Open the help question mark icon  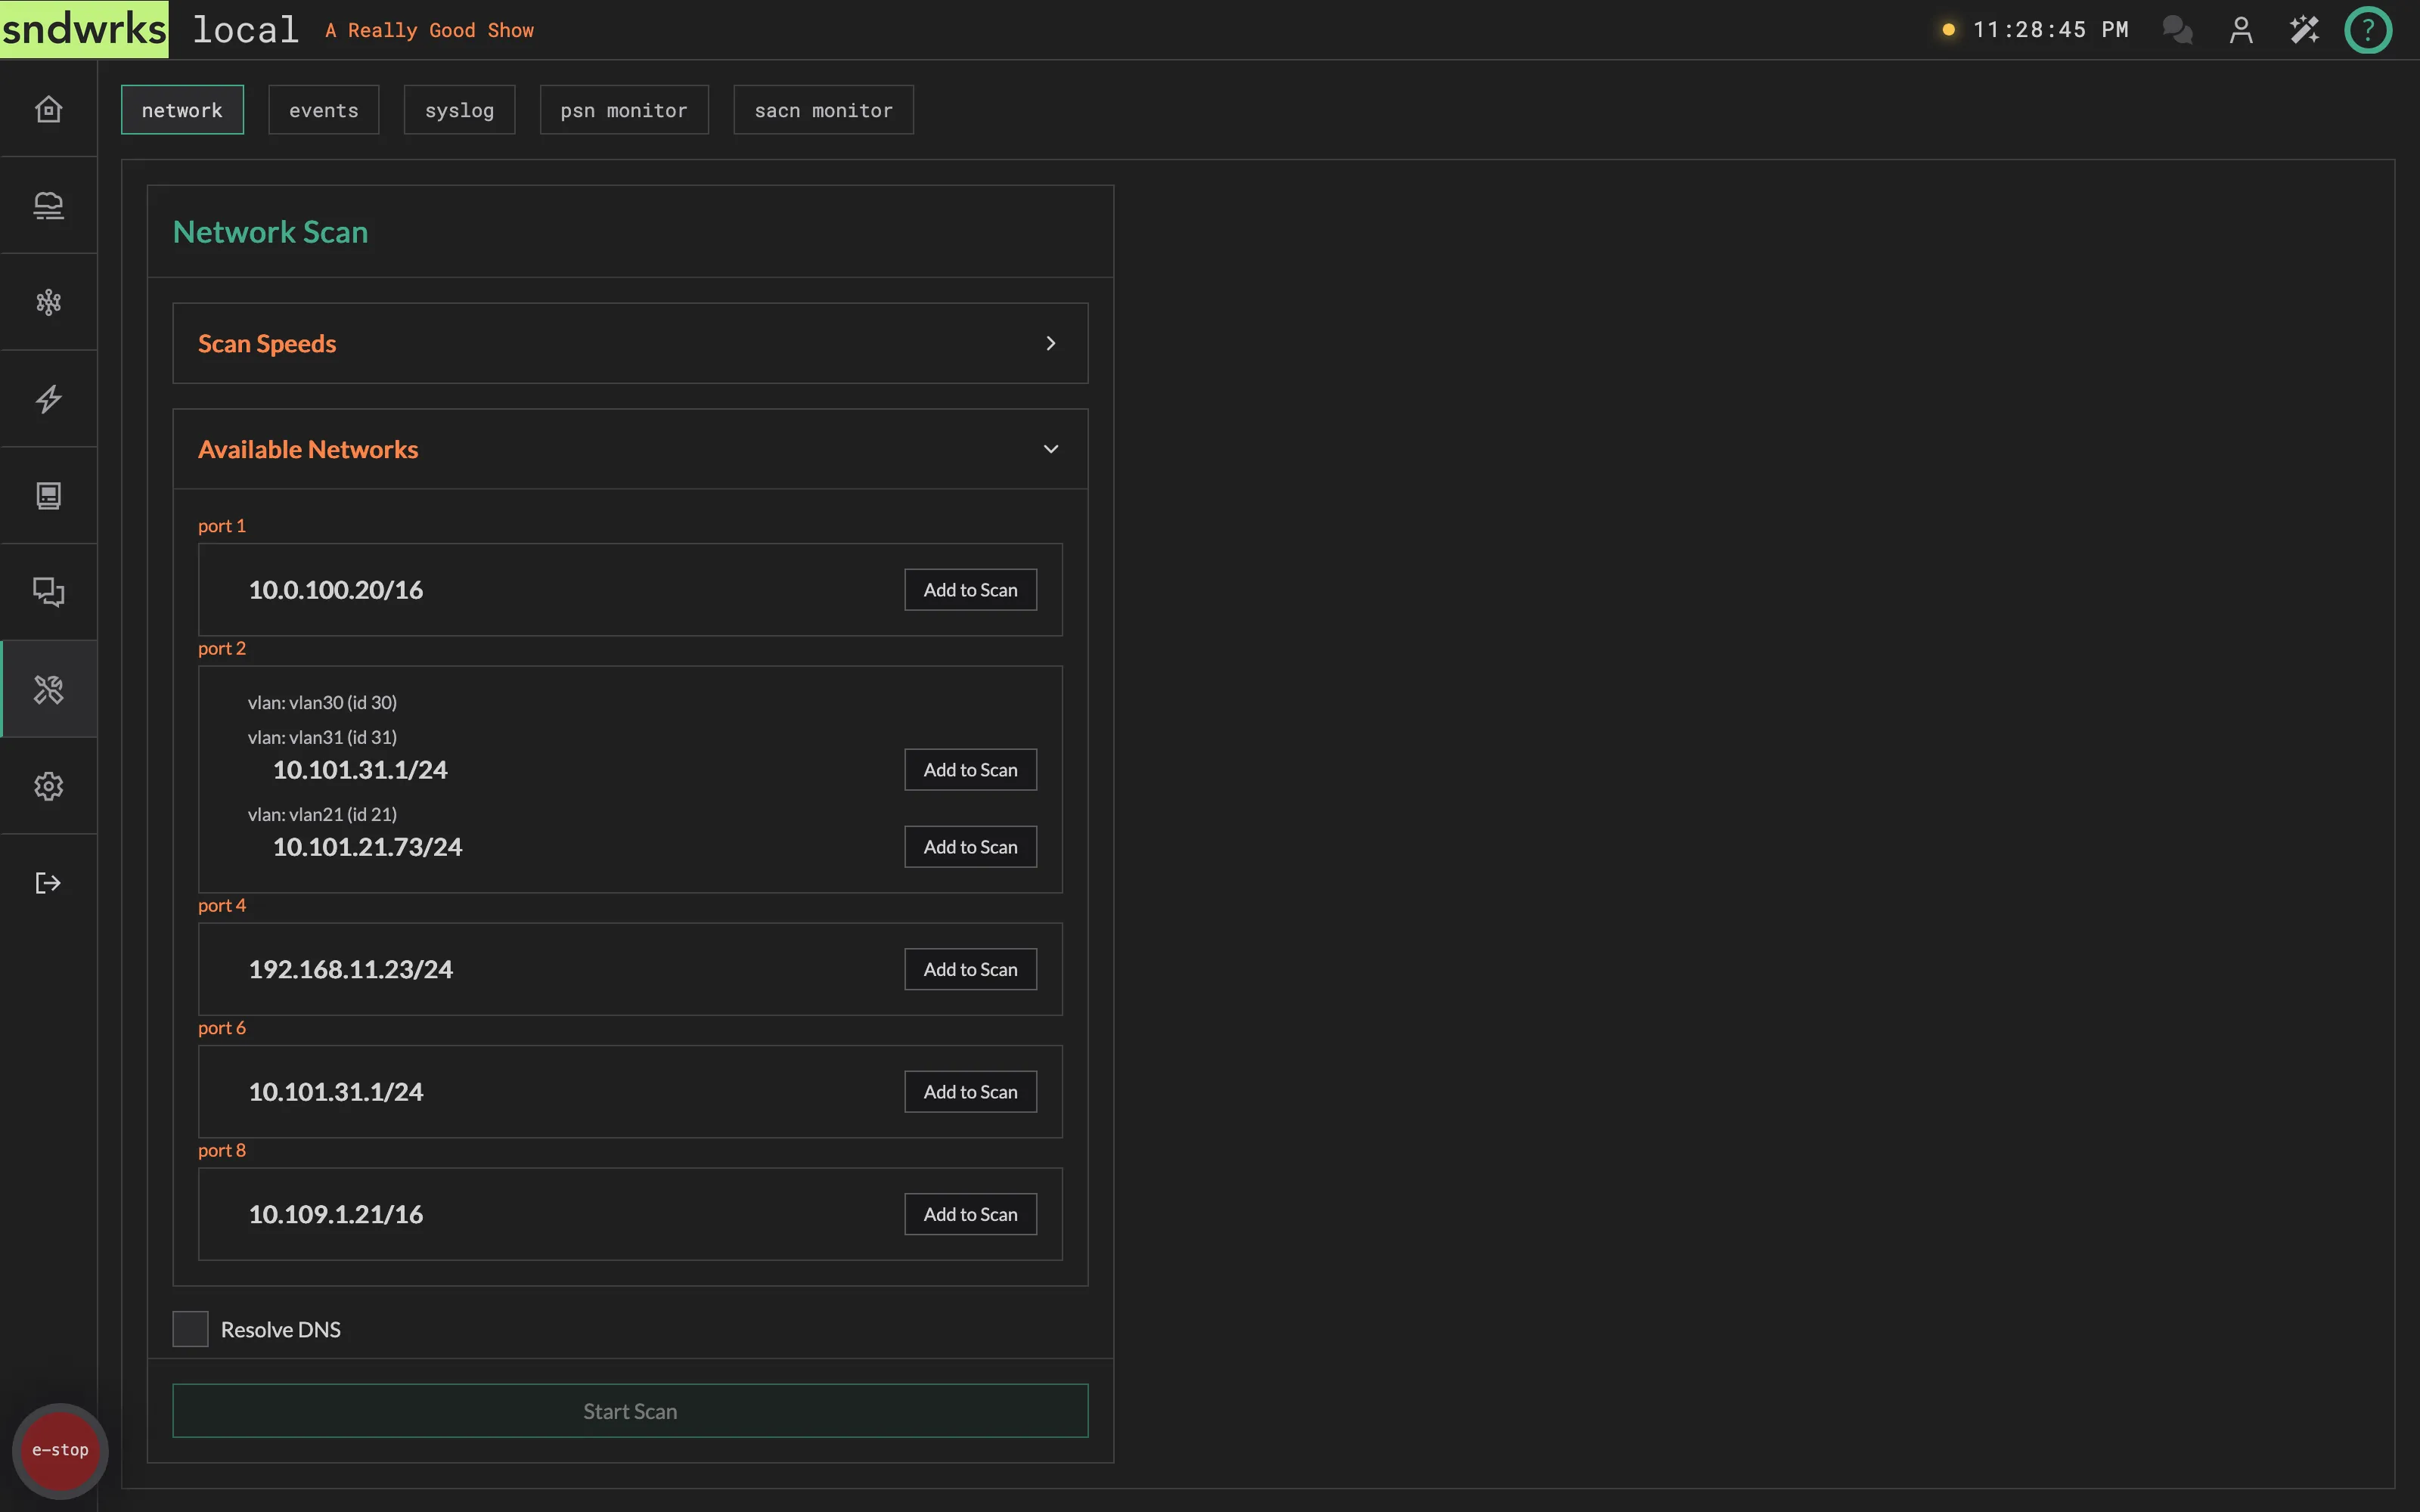[x=2368, y=30]
